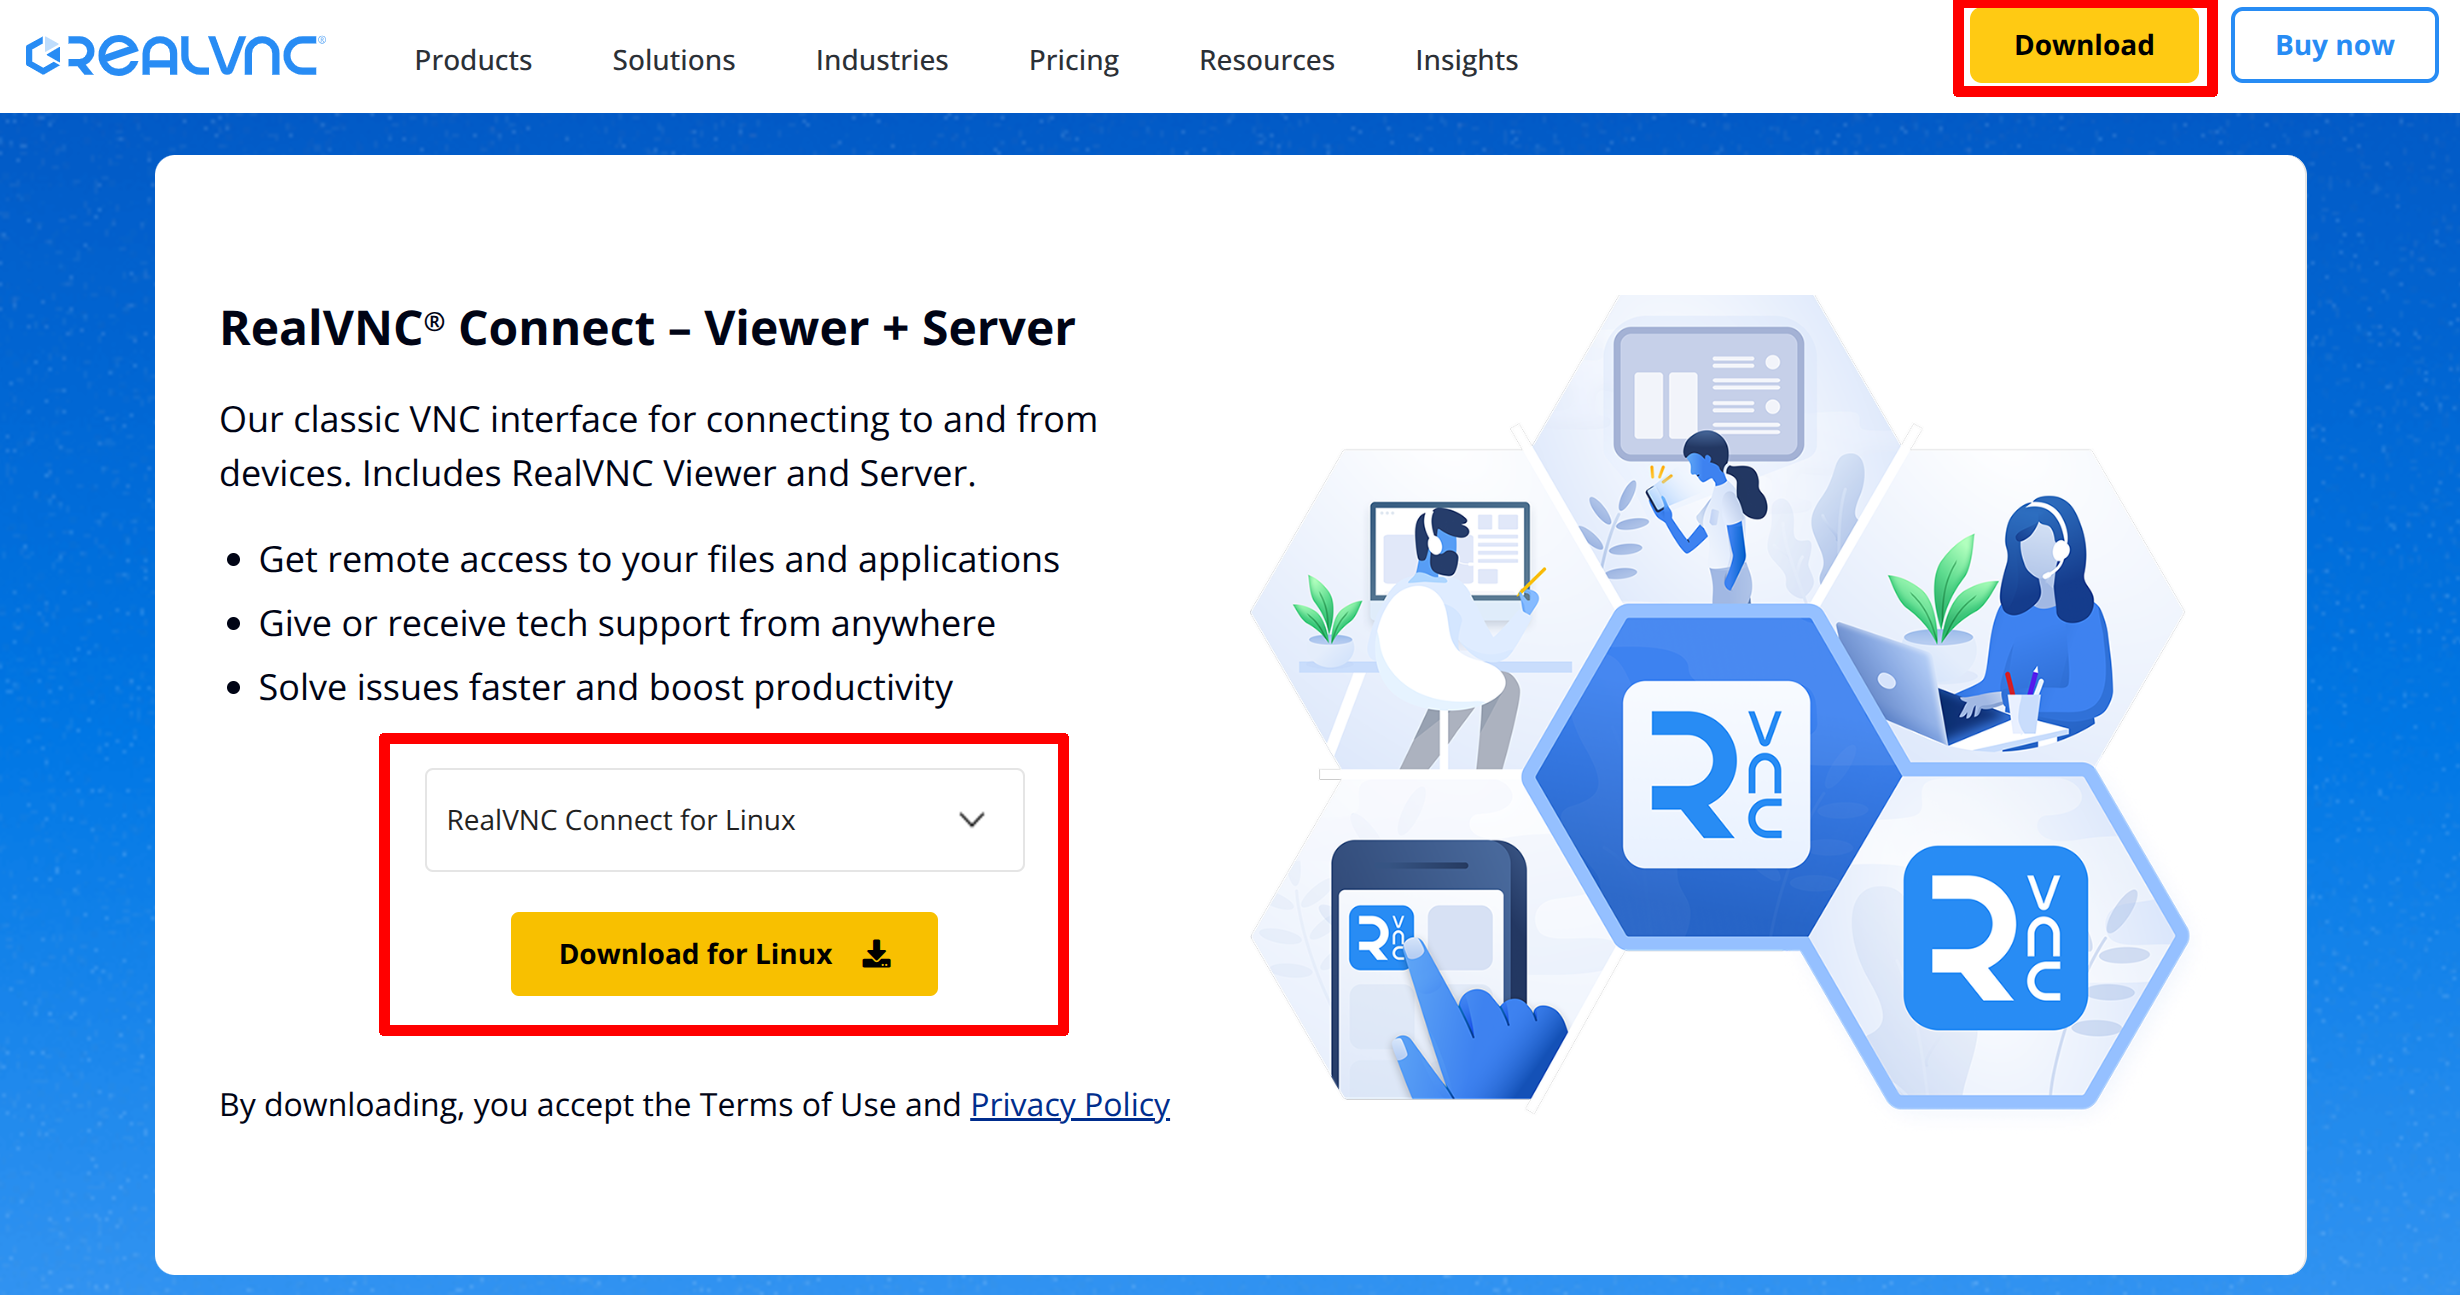2460x1295 pixels.
Task: Expand the platform chevron arrow
Action: [972, 820]
